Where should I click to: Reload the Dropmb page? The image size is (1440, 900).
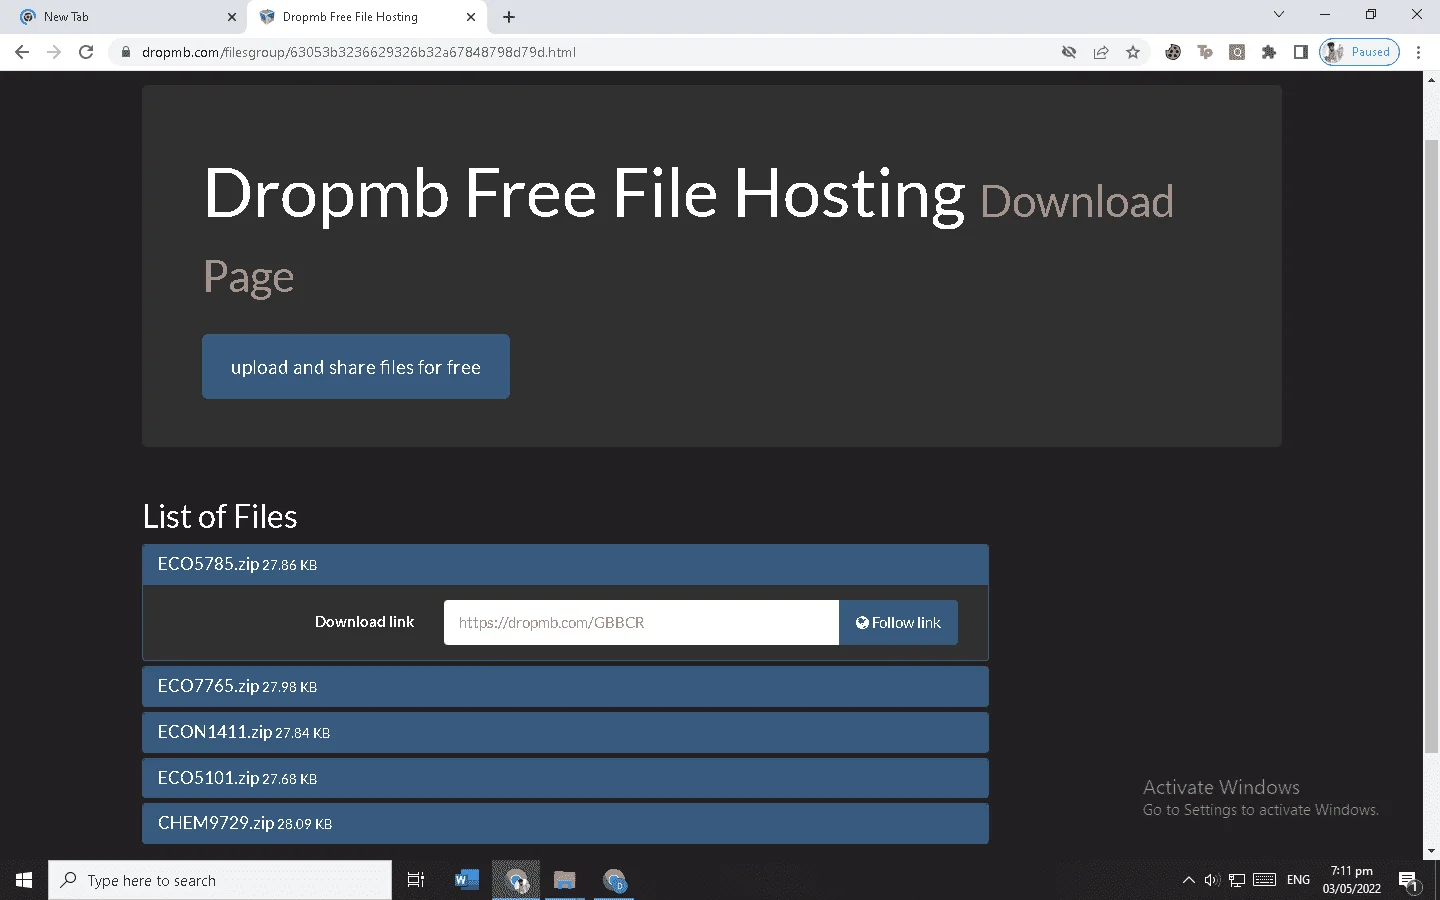86,52
